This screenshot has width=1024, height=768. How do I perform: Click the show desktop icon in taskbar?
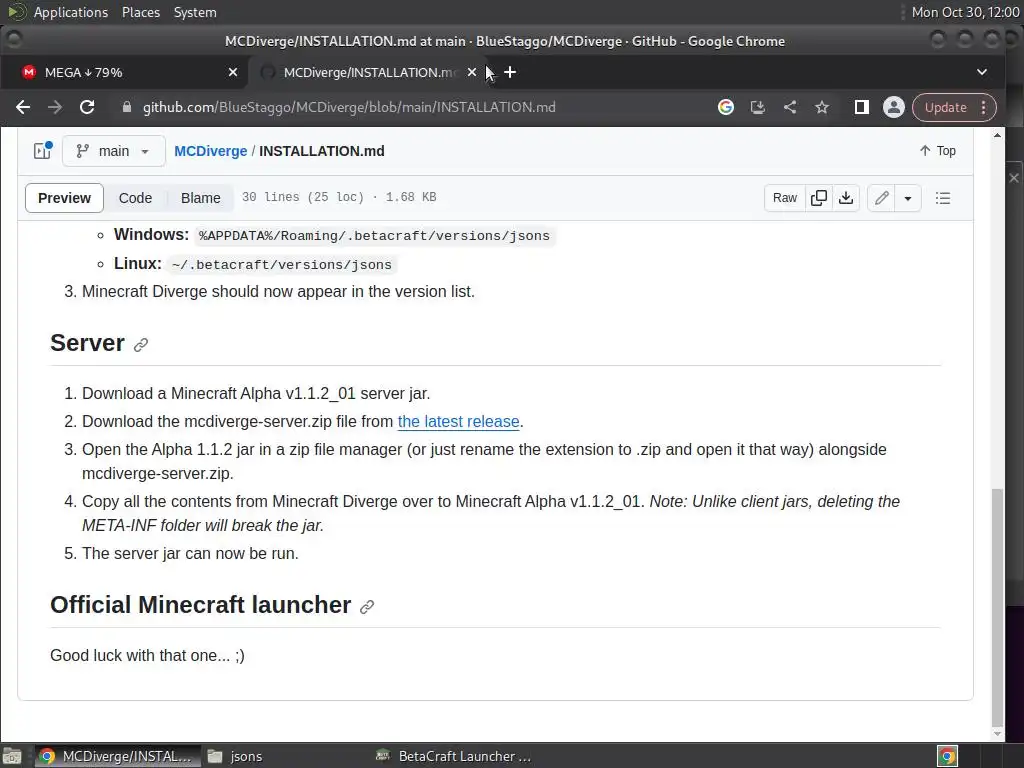pos(12,756)
